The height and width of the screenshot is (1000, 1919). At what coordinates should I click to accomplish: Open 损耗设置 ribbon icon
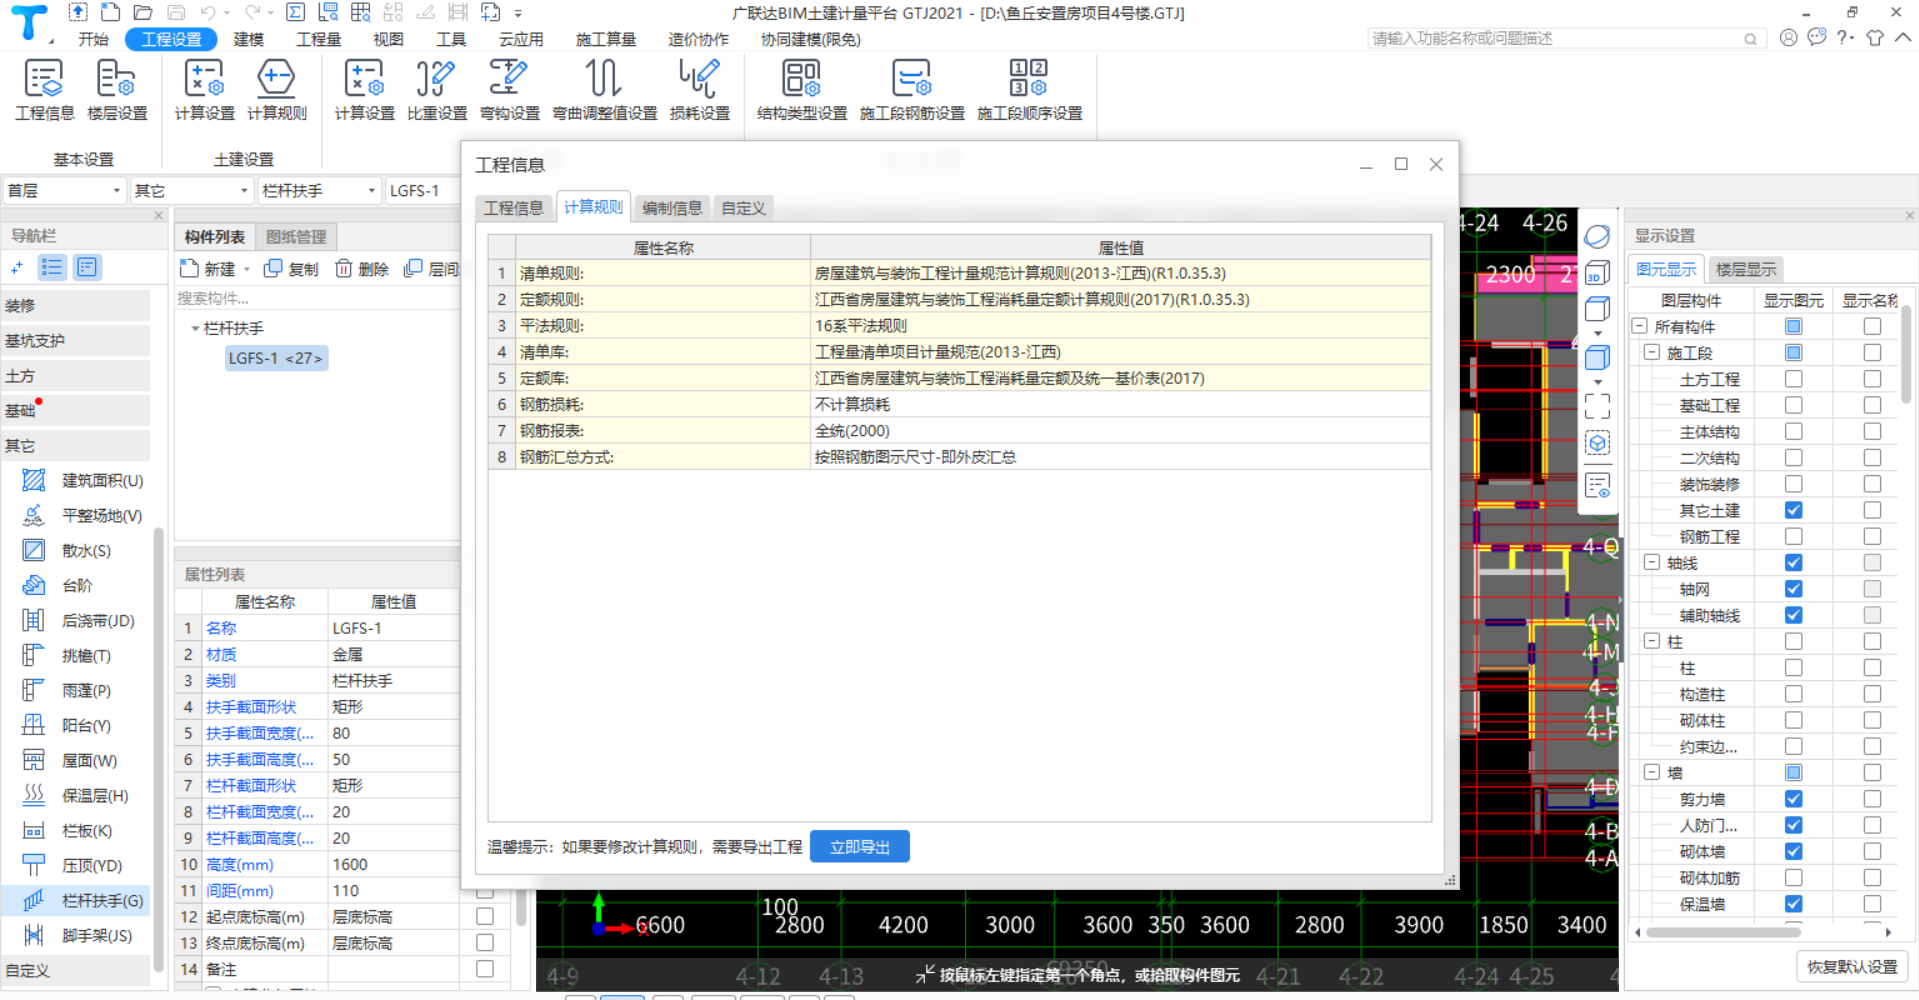coord(699,90)
